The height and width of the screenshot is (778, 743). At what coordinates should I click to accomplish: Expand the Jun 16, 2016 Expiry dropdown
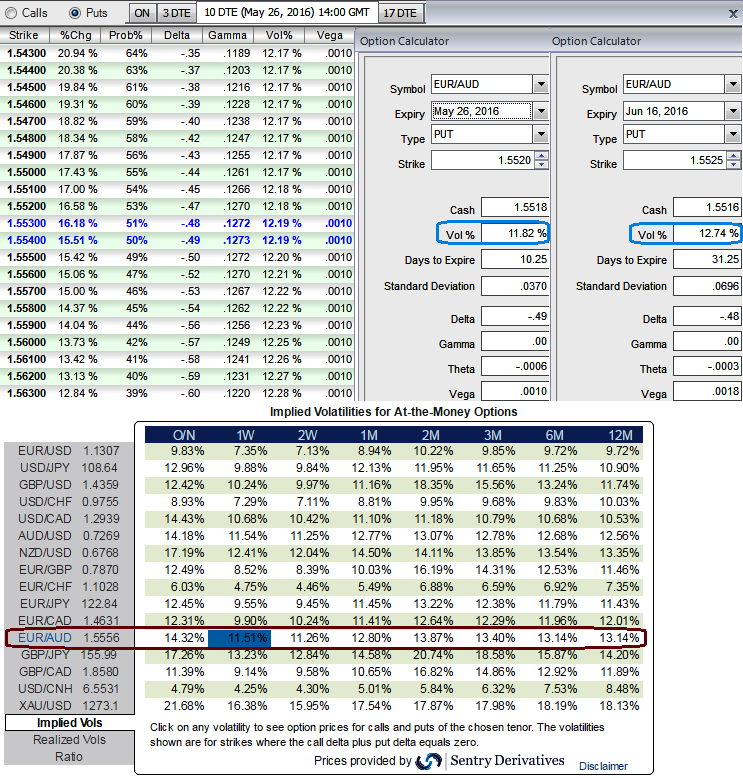coord(732,111)
